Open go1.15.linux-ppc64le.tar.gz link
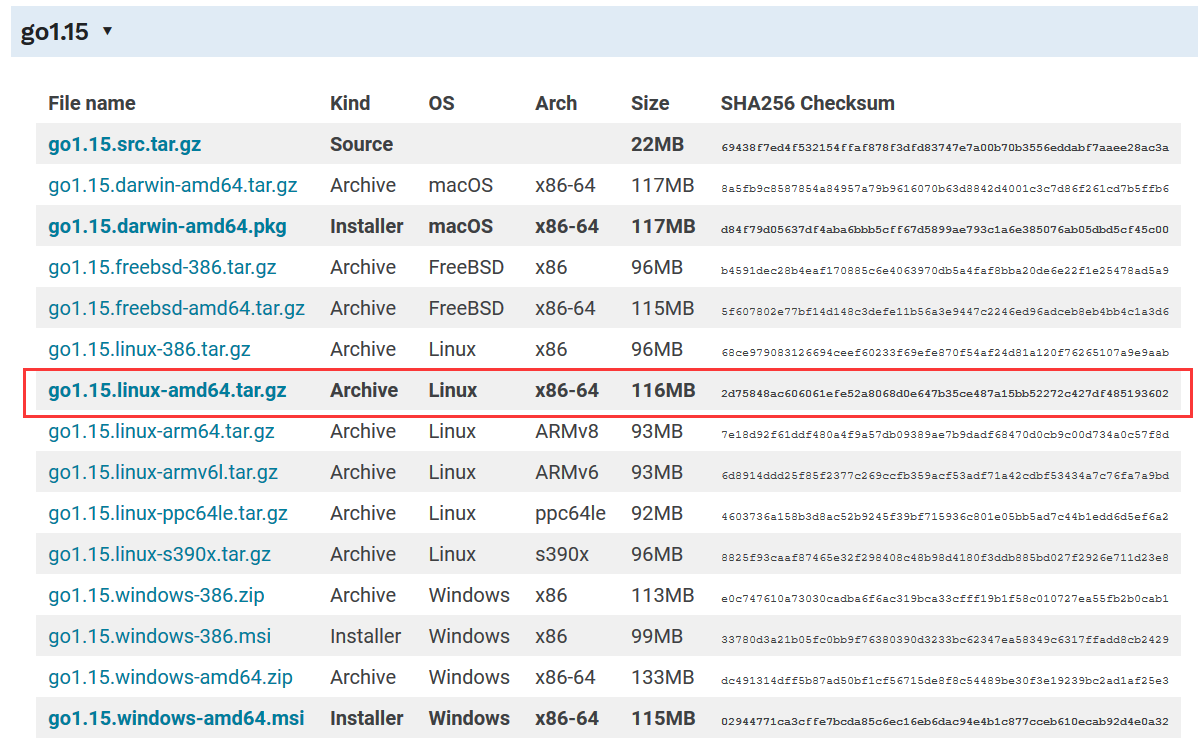The image size is (1203, 751). (x=168, y=513)
